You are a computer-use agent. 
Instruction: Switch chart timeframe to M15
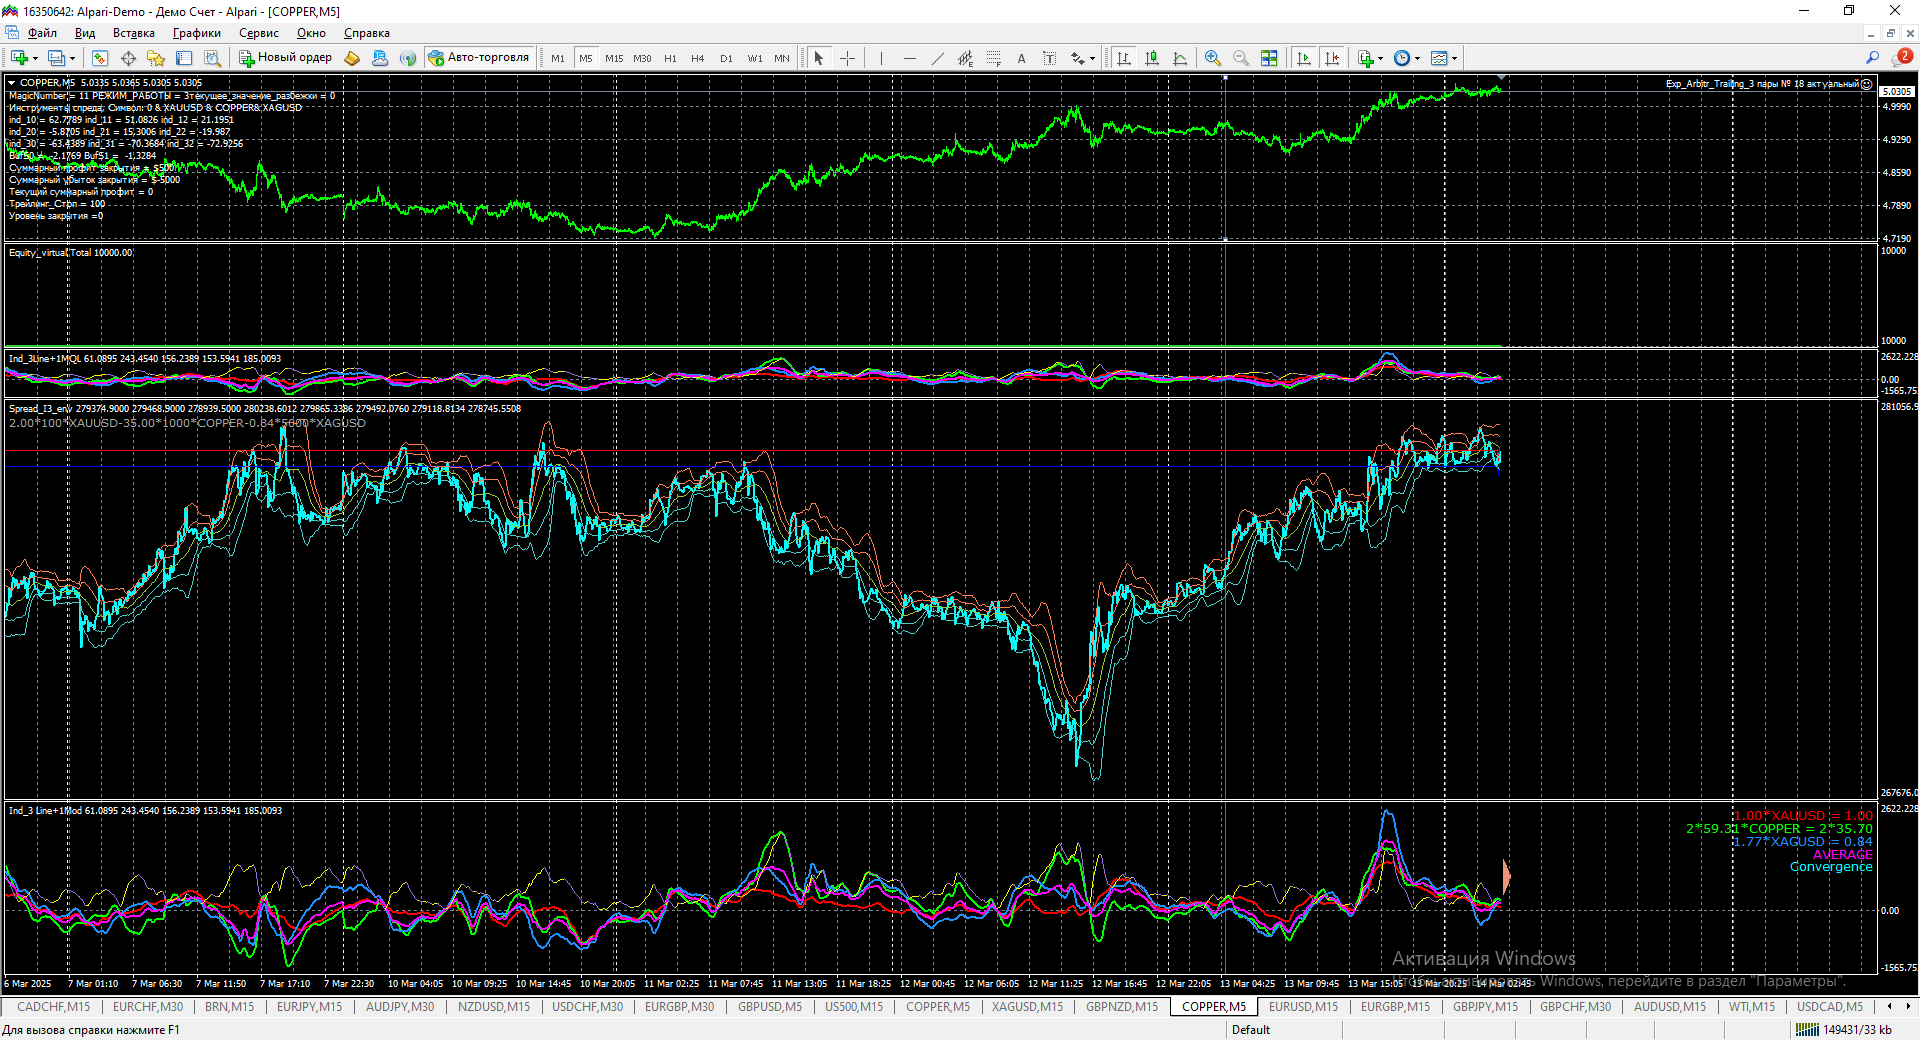click(614, 58)
